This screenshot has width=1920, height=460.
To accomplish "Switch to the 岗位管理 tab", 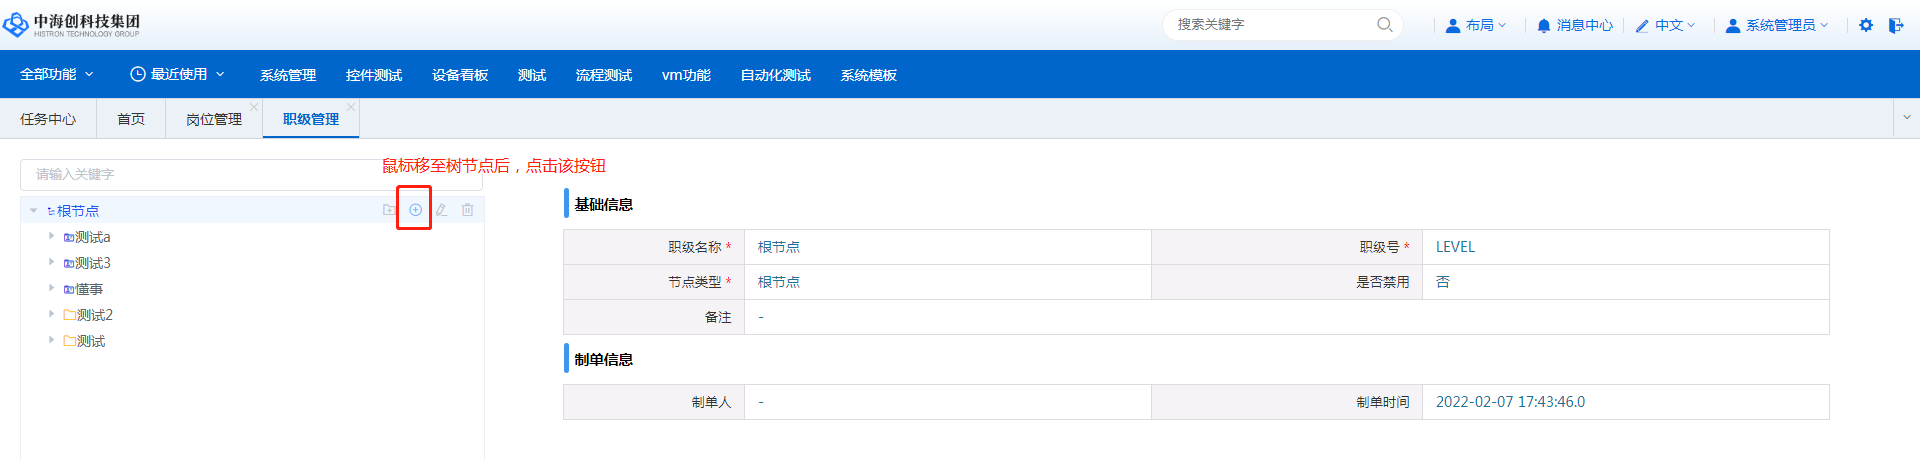I will (213, 119).
